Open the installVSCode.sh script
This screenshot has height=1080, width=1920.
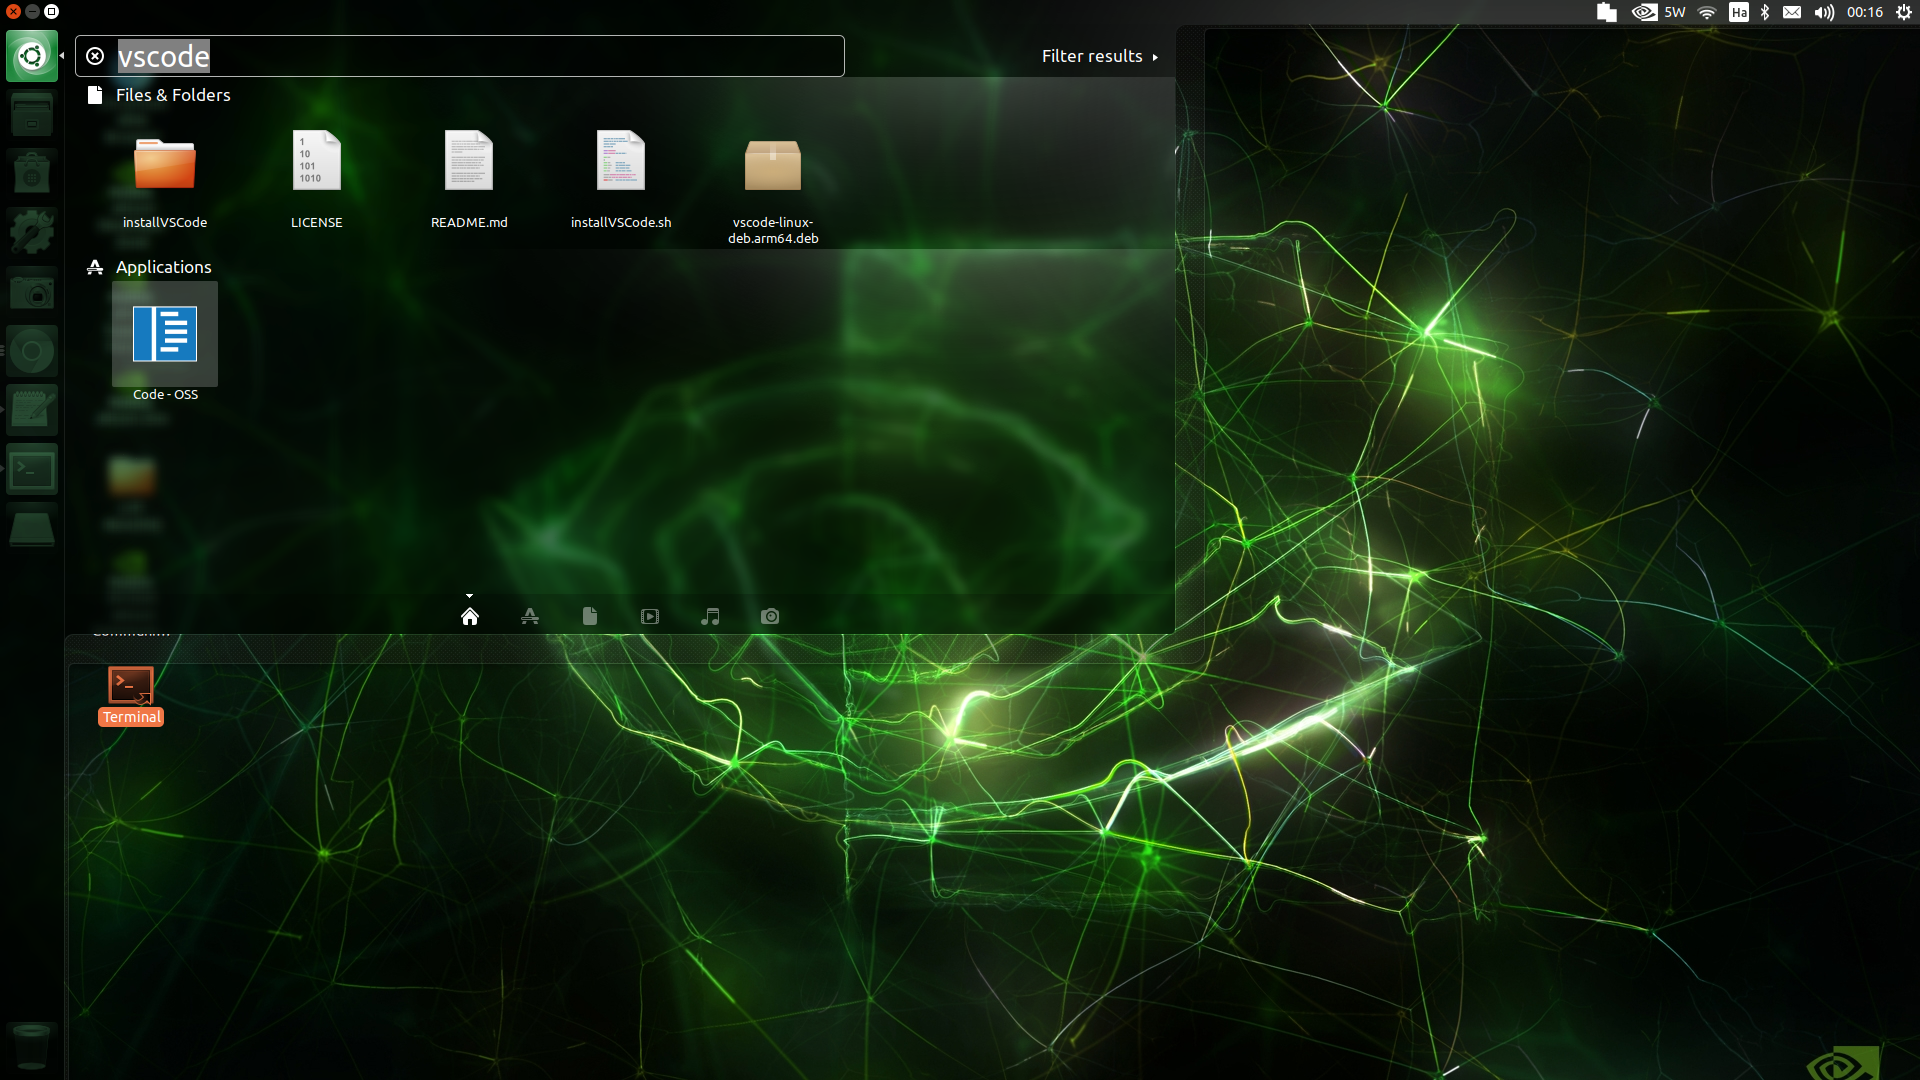620,162
